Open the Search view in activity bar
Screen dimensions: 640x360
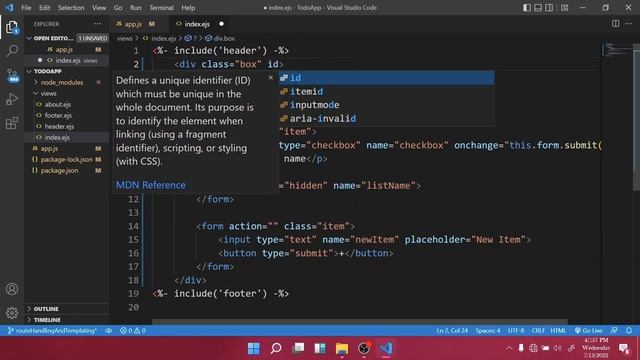pos(12,51)
